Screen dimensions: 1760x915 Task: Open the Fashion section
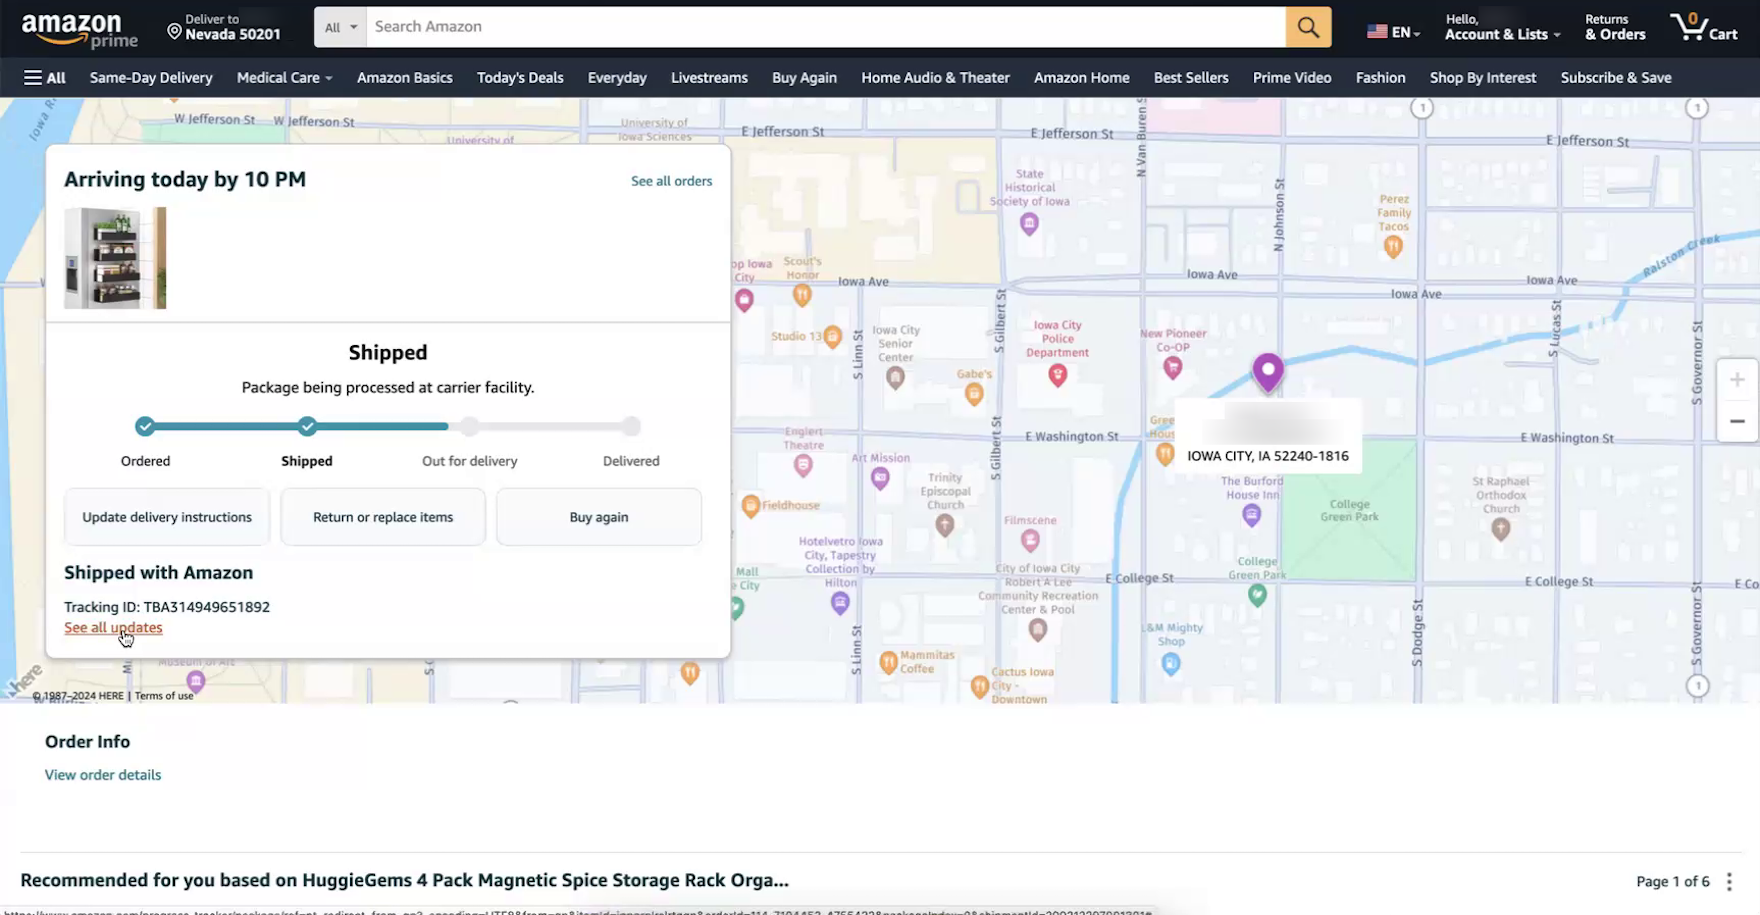click(1380, 78)
